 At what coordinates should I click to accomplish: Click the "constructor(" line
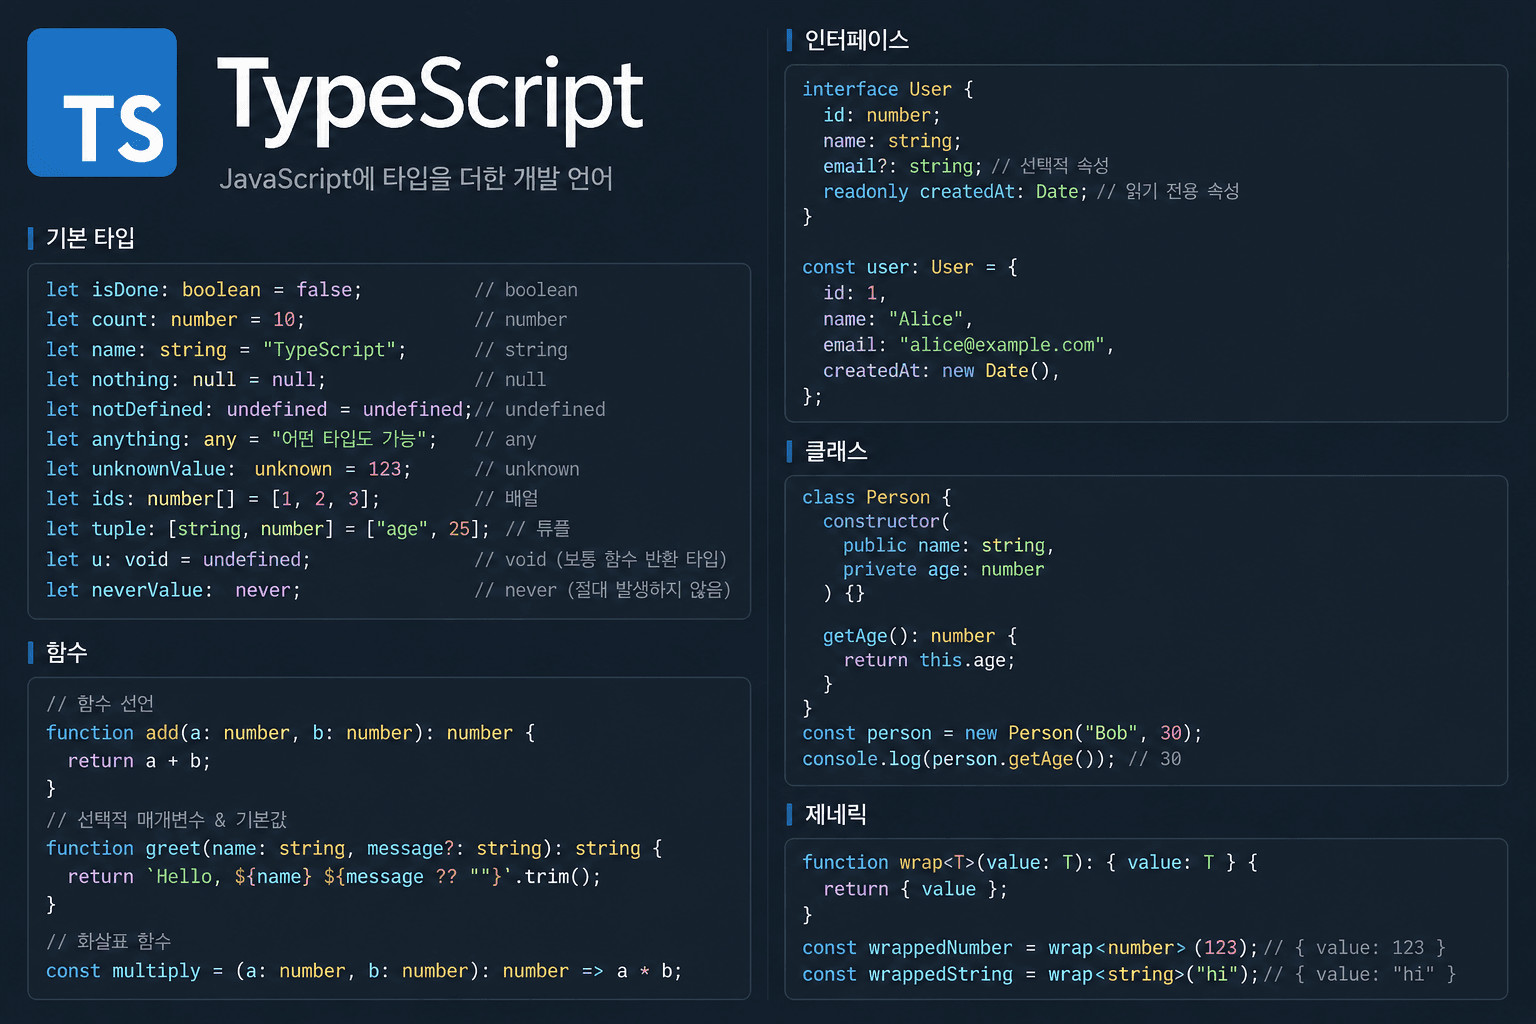click(886, 521)
